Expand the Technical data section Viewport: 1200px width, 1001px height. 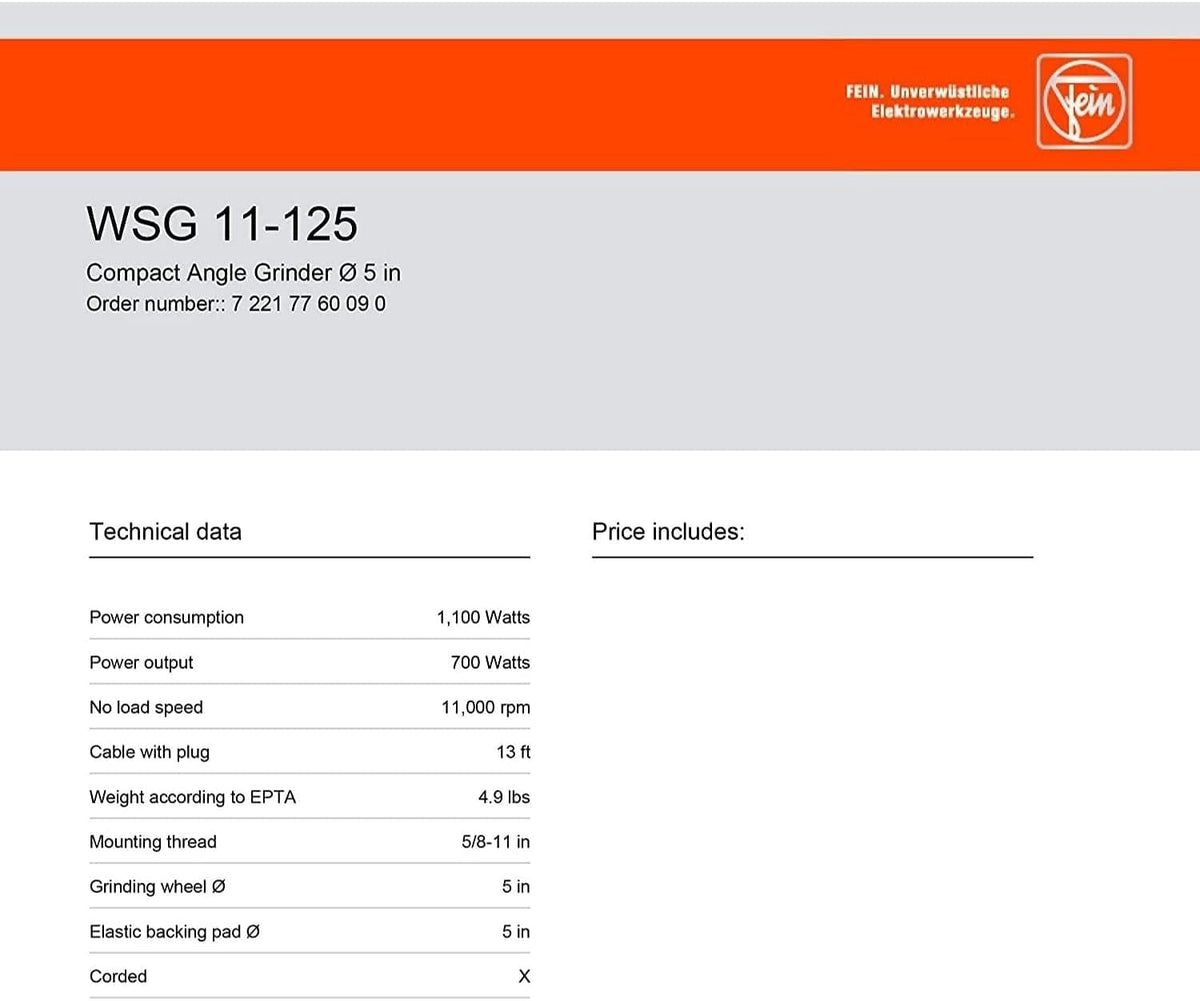[x=165, y=532]
